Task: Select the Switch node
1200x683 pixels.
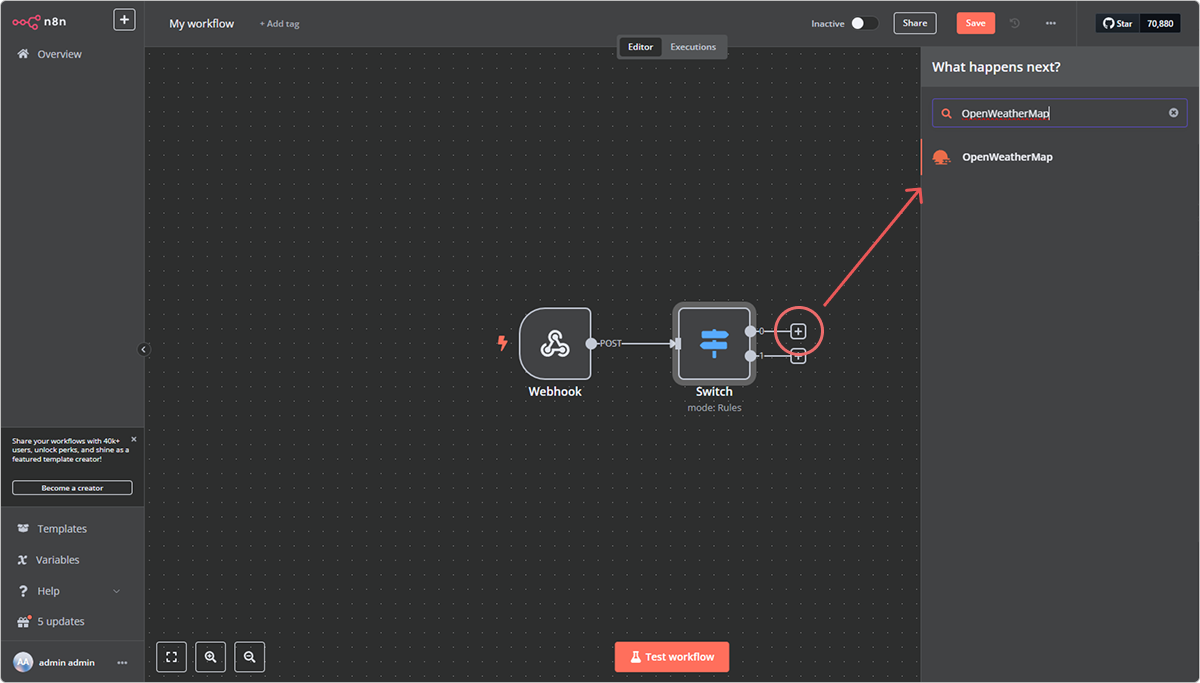Action: click(714, 344)
